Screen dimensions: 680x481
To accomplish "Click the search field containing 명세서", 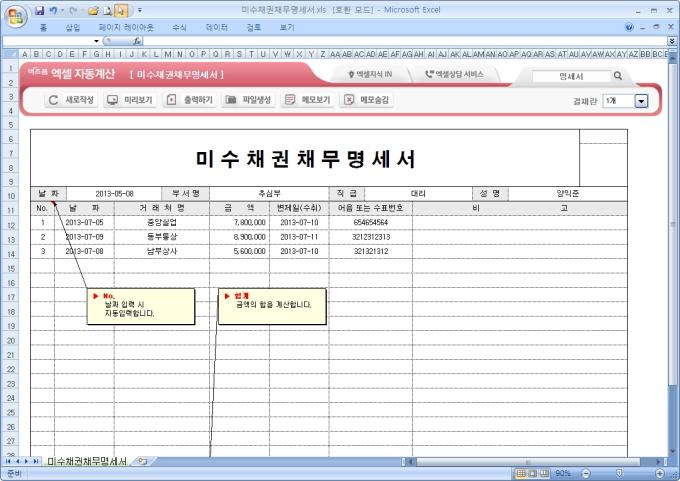I will [571, 76].
